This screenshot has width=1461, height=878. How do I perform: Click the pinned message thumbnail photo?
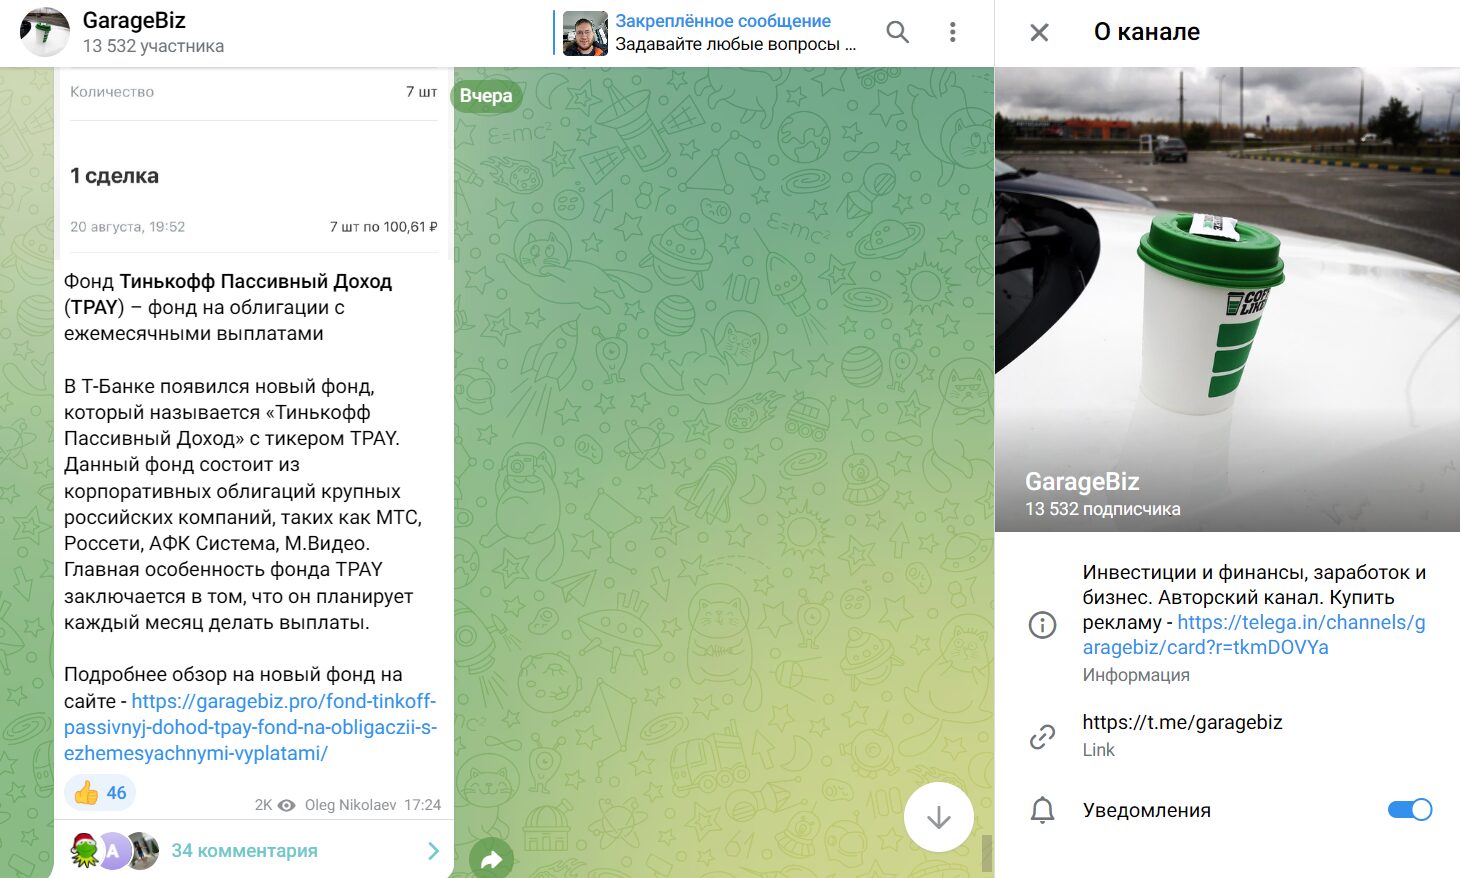click(x=585, y=33)
